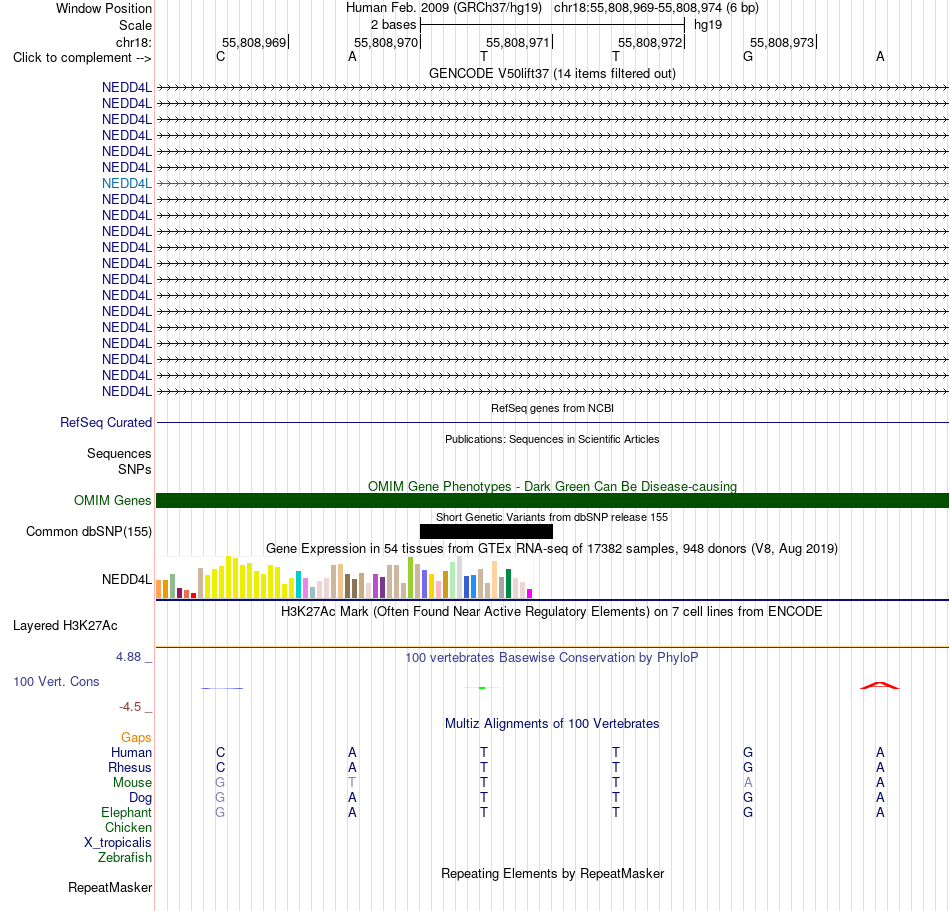Click the 100 Vert. Cons track label
The width and height of the screenshot is (950, 911).
click(x=56, y=681)
